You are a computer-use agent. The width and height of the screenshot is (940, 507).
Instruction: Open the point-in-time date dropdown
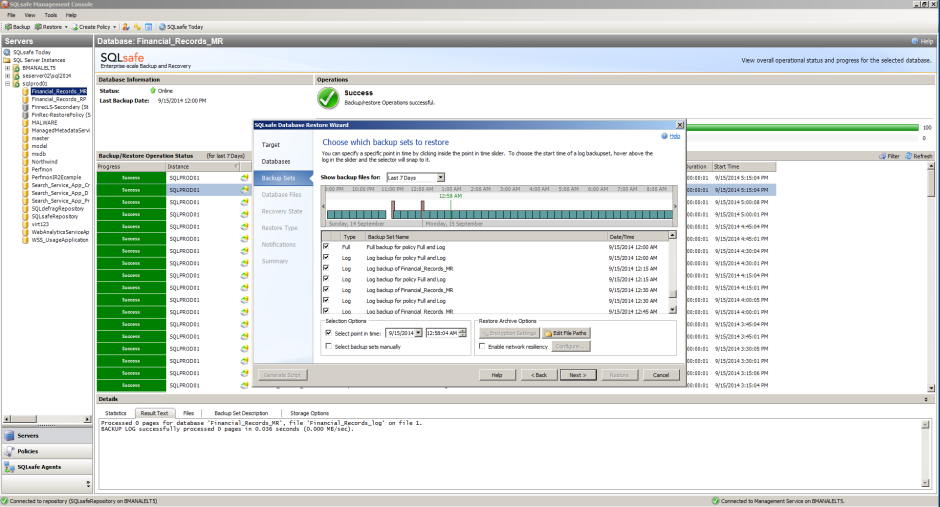pyautogui.click(x=418, y=333)
